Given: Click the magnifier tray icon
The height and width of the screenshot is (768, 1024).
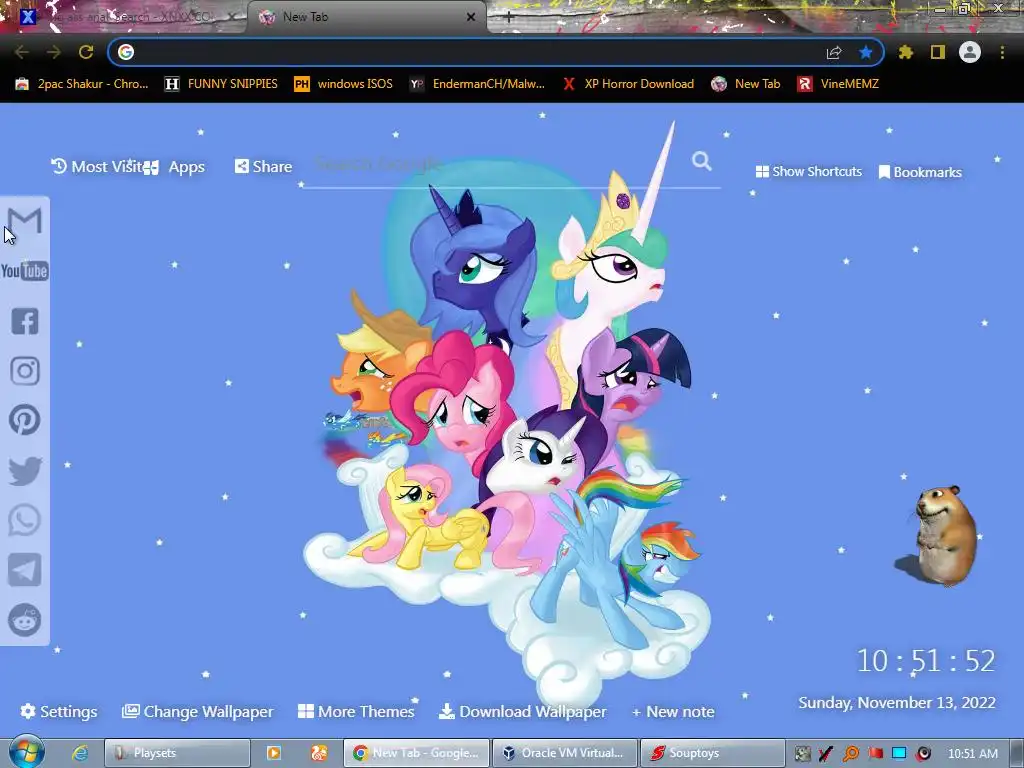Looking at the screenshot, I should tap(850, 754).
